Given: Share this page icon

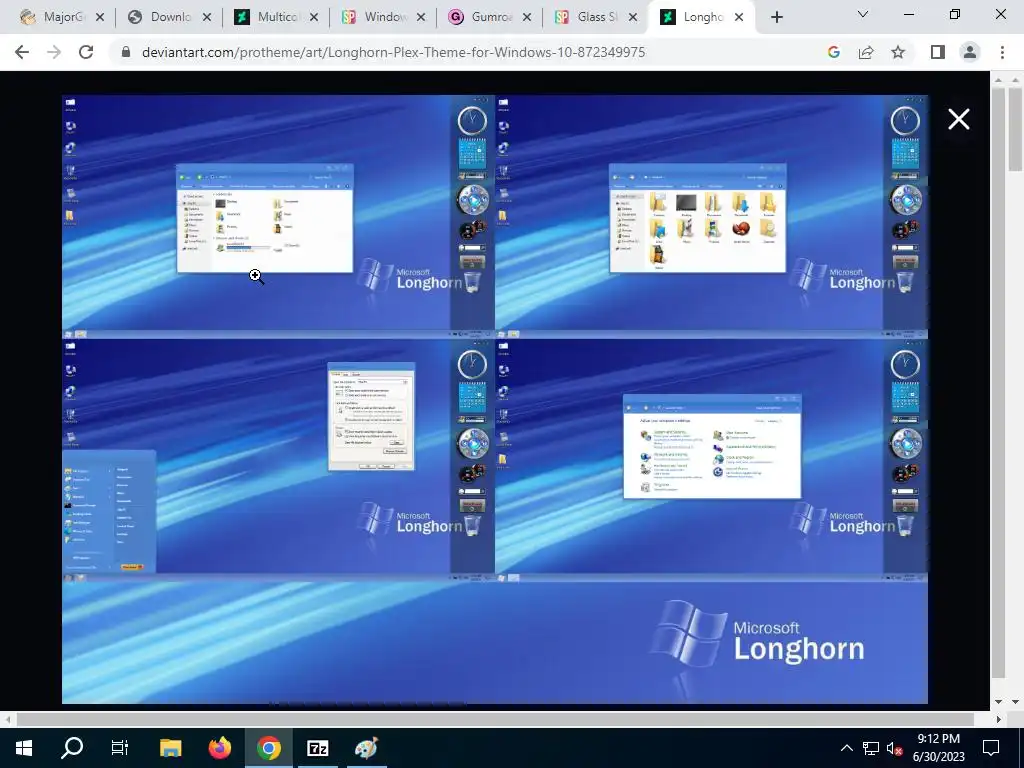Looking at the screenshot, I should (x=866, y=52).
